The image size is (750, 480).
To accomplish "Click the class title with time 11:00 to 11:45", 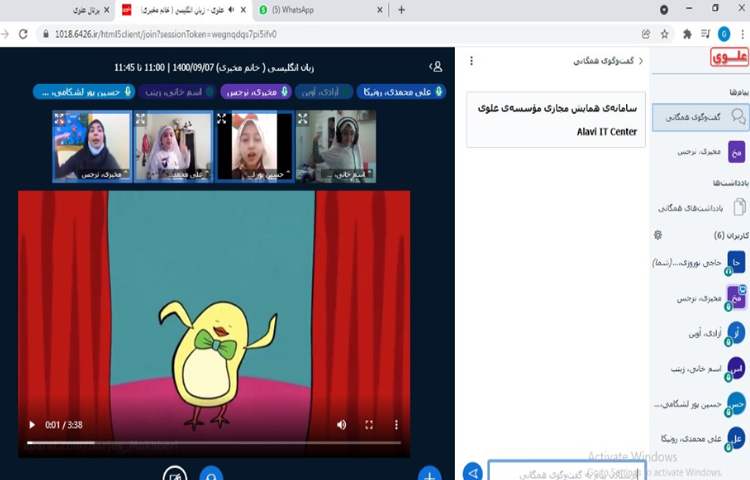I will [x=214, y=67].
